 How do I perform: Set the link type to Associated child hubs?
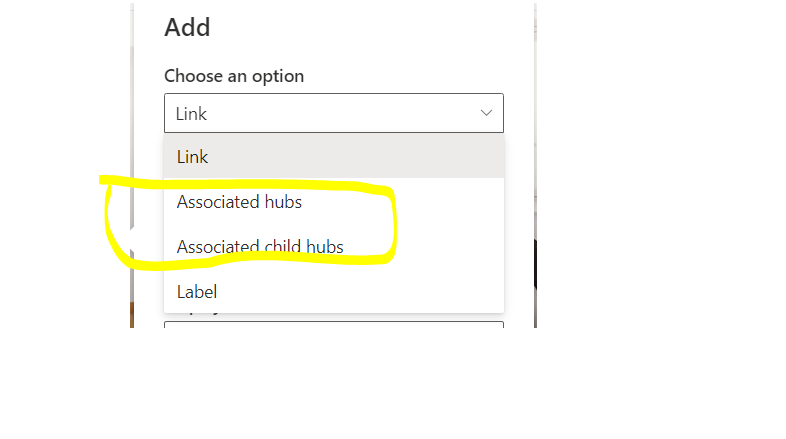coord(260,246)
